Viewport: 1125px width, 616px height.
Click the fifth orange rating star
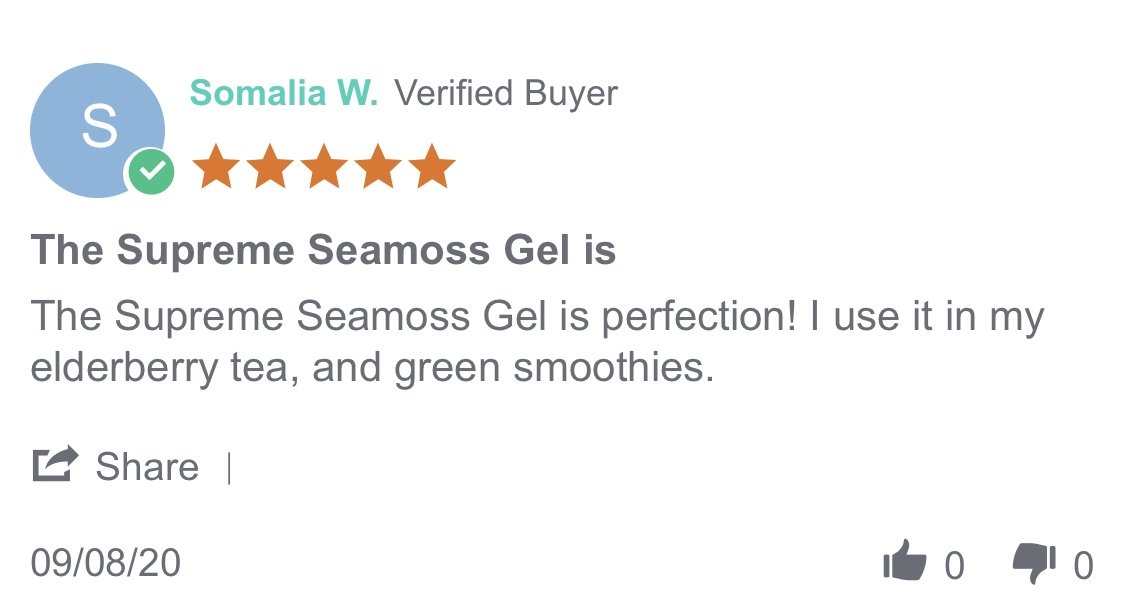click(431, 167)
